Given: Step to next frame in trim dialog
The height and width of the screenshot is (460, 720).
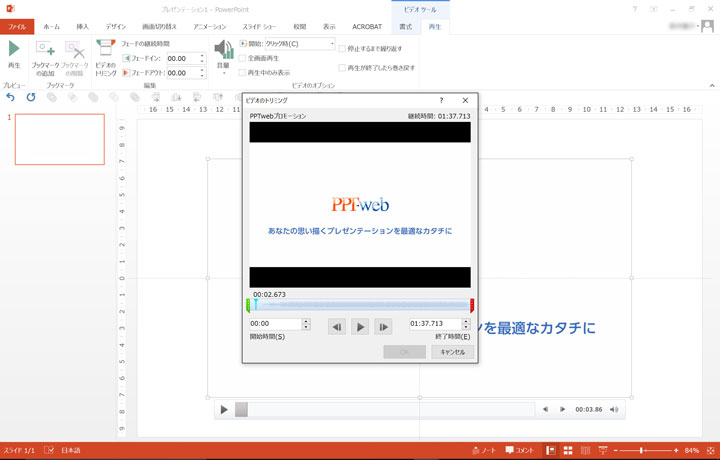Looking at the screenshot, I should pyautogui.click(x=383, y=326).
